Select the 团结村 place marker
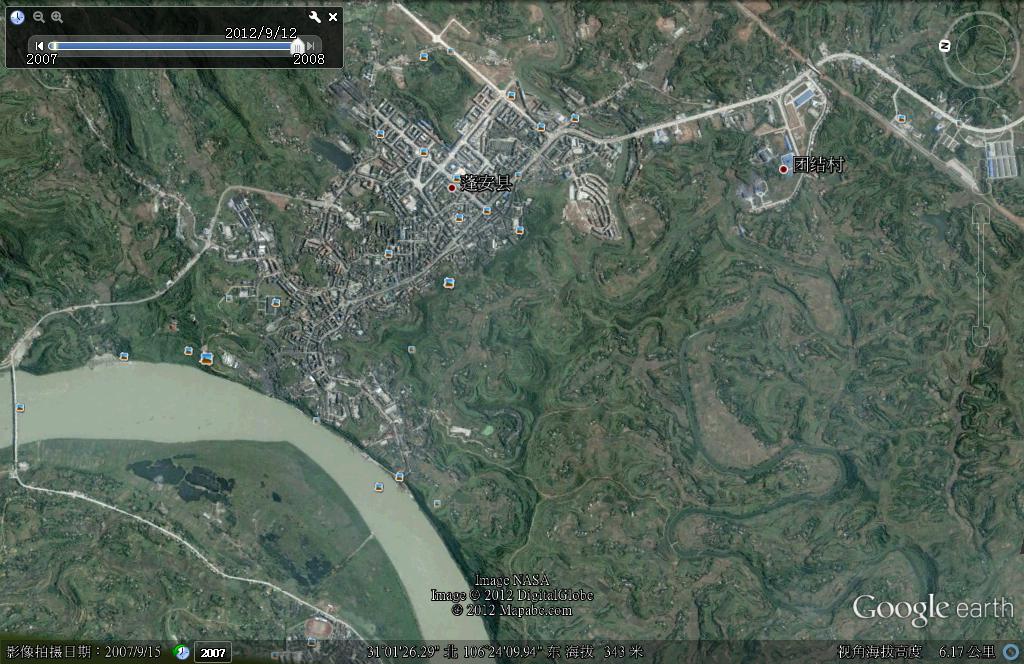 tap(784, 169)
